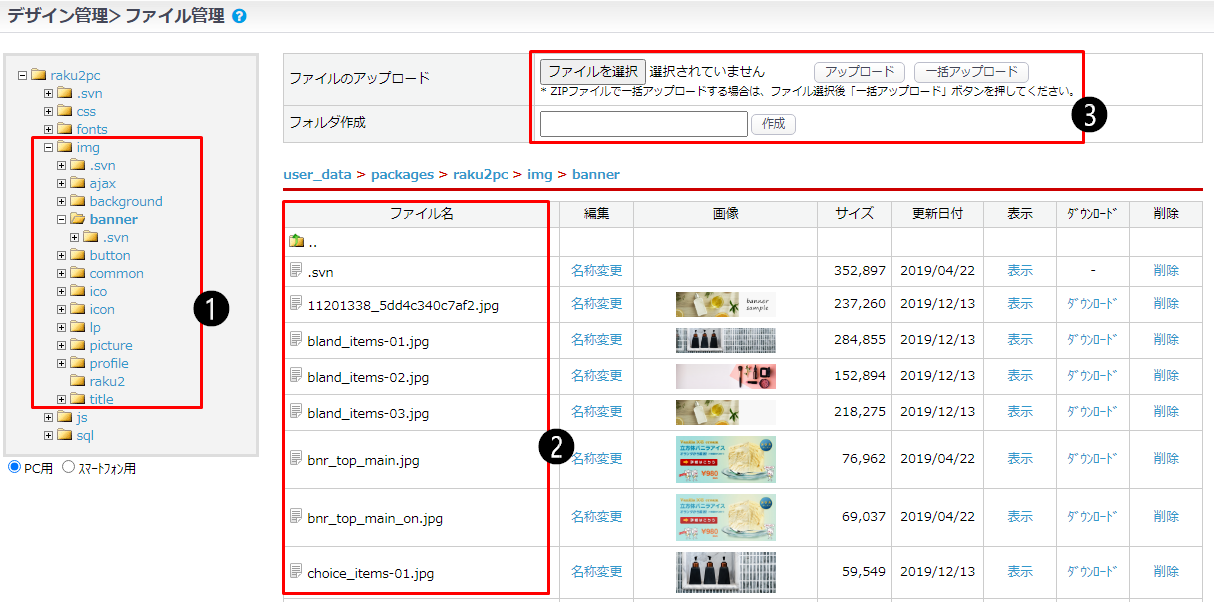Screen dimensions: 1214x602
Task: Open the bnr_top_main.jpg thumbnail image
Action: pos(725,459)
